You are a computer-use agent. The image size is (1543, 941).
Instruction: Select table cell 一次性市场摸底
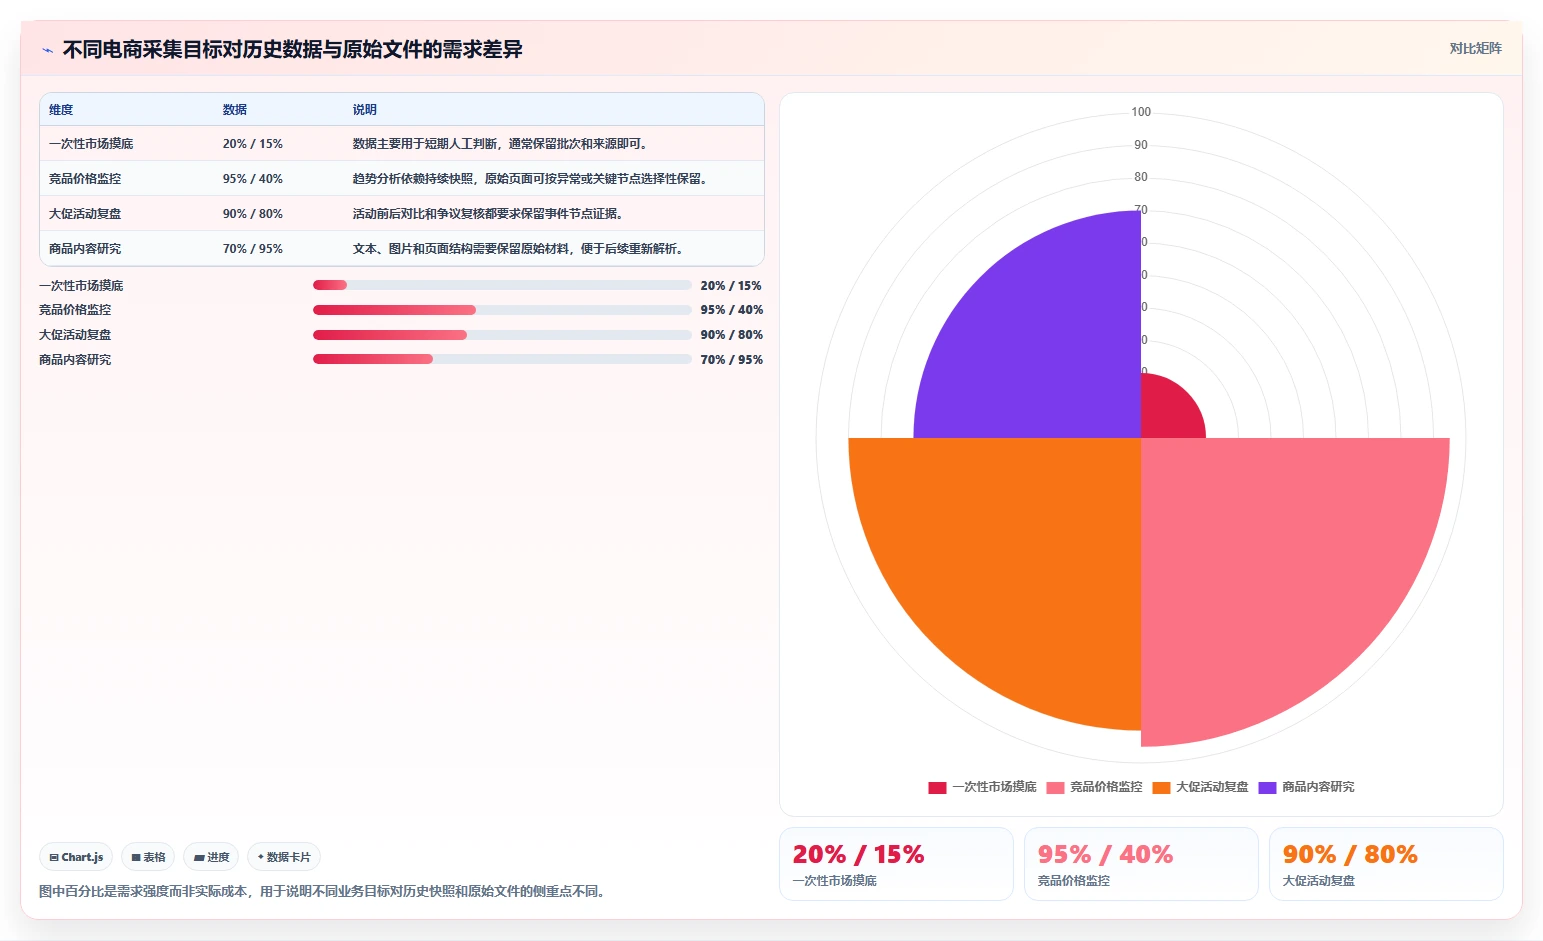91,144
